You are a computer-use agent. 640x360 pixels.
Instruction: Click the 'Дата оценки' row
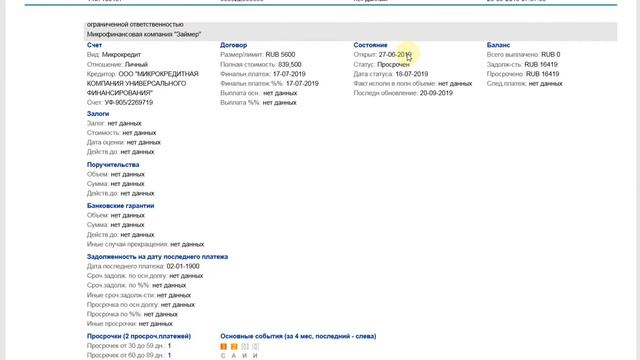click(124, 142)
